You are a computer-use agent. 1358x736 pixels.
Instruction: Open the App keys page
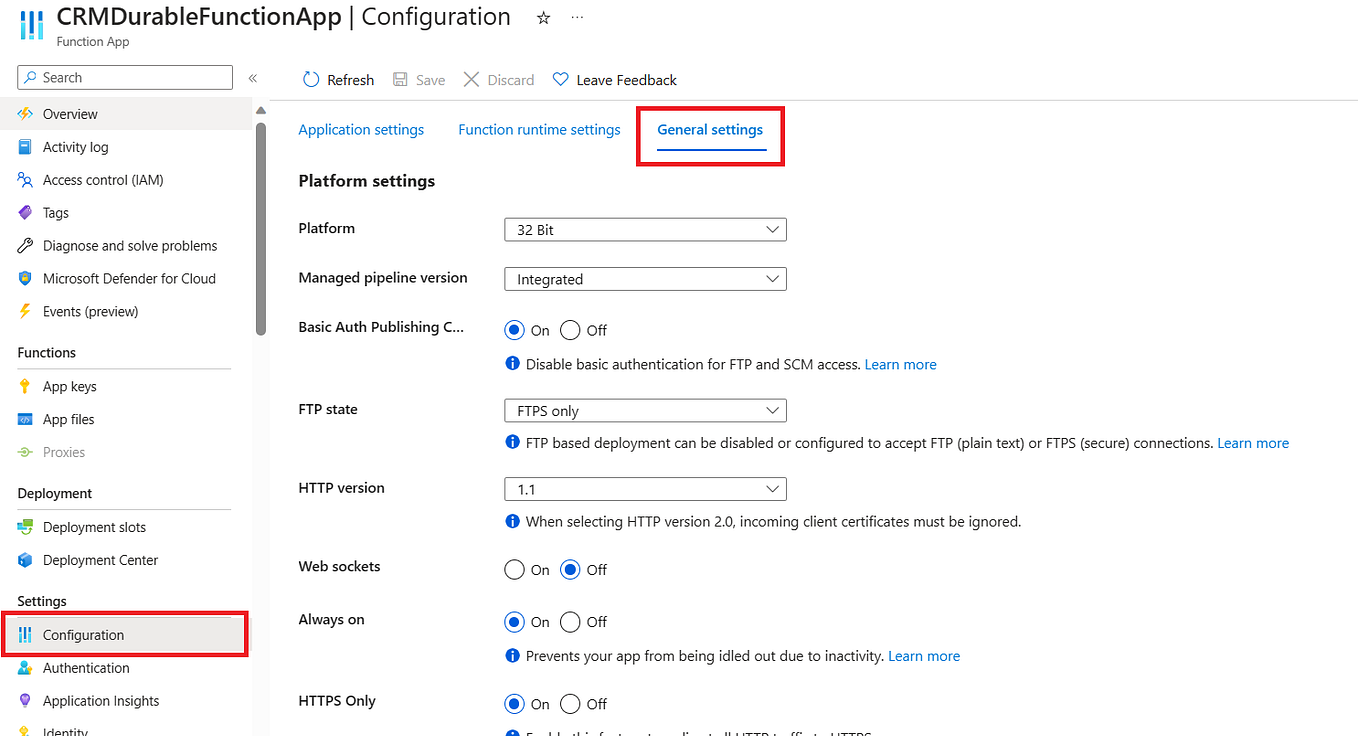coord(72,385)
